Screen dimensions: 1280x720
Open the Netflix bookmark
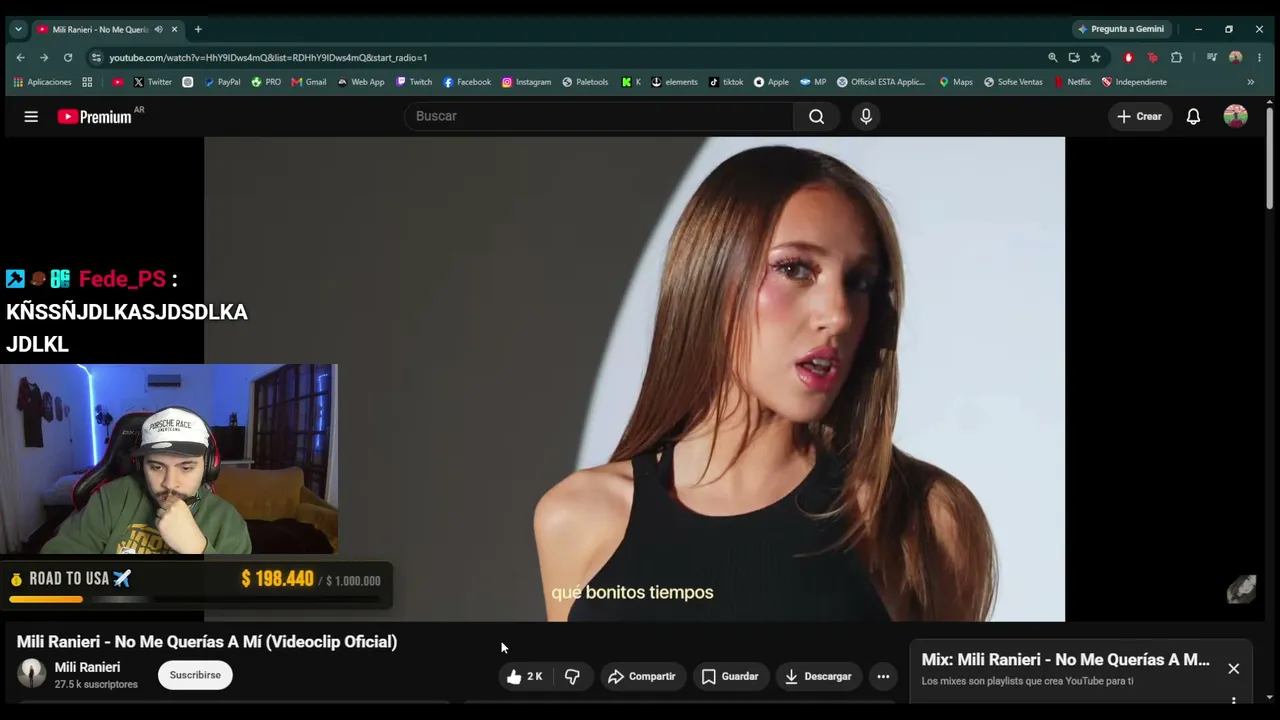(x=1071, y=82)
